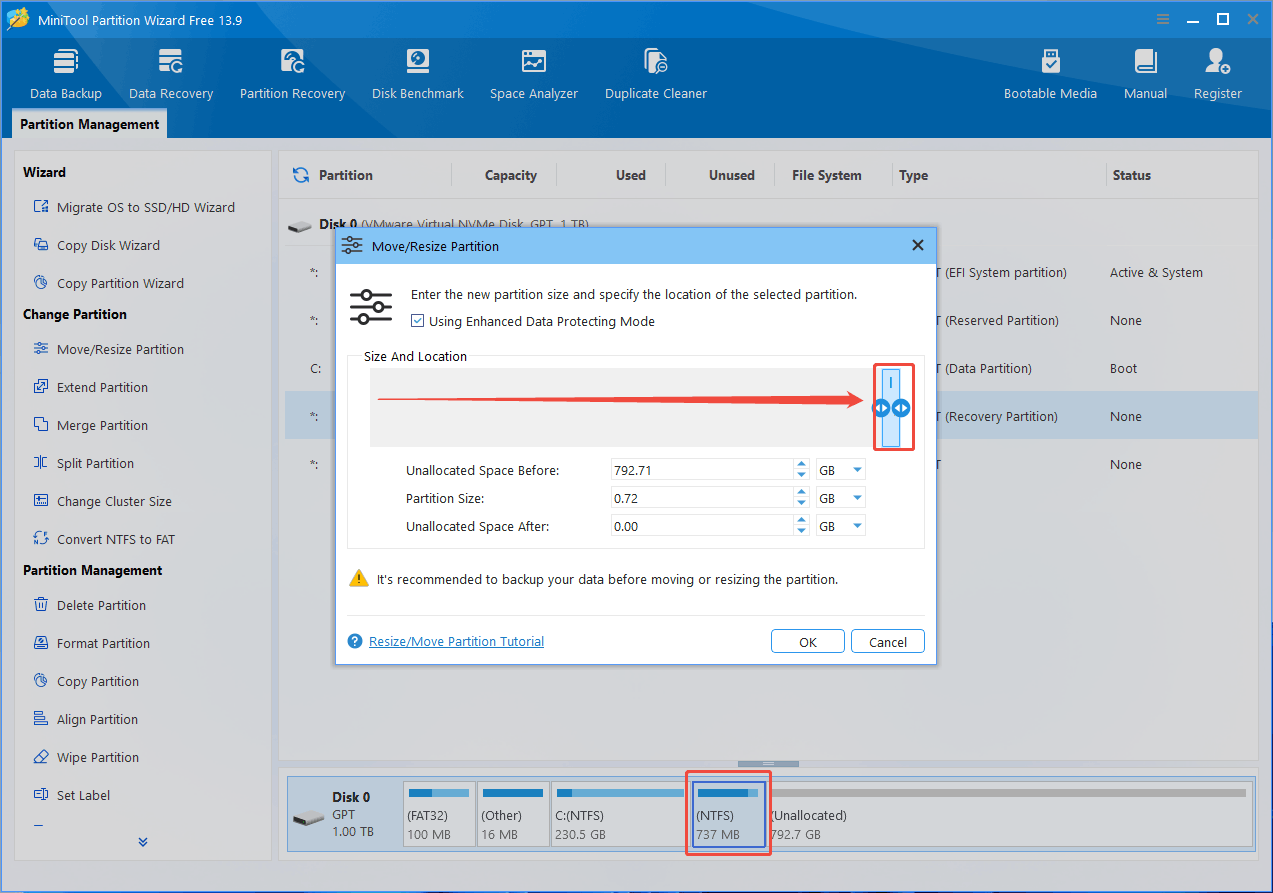Sort by Status column header
The image size is (1273, 893).
1132,175
